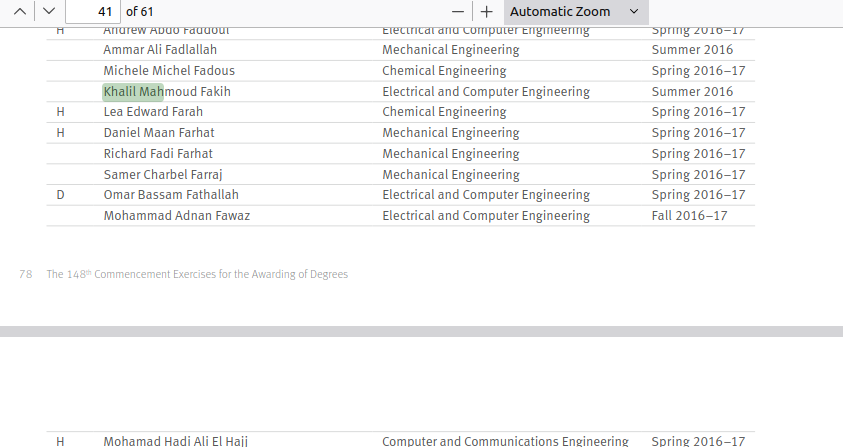843x447 pixels.
Task: Click Chemical Engineering in Michele Michel Fadous row
Action: [444, 71]
